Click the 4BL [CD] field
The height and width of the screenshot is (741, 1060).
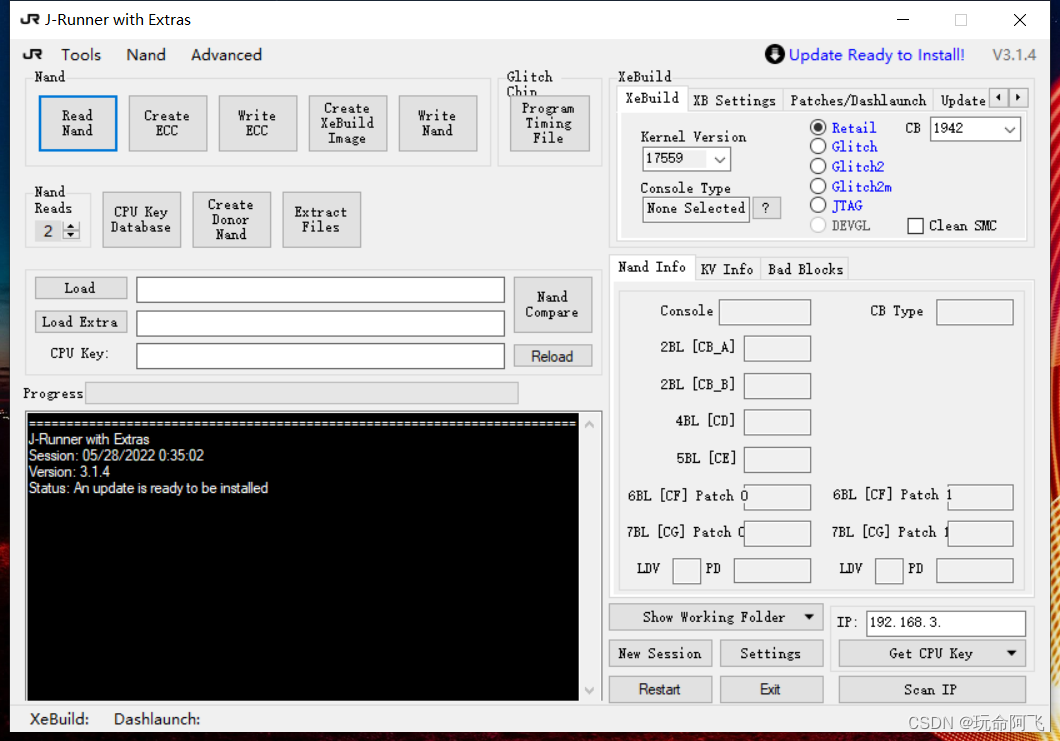[777, 422]
